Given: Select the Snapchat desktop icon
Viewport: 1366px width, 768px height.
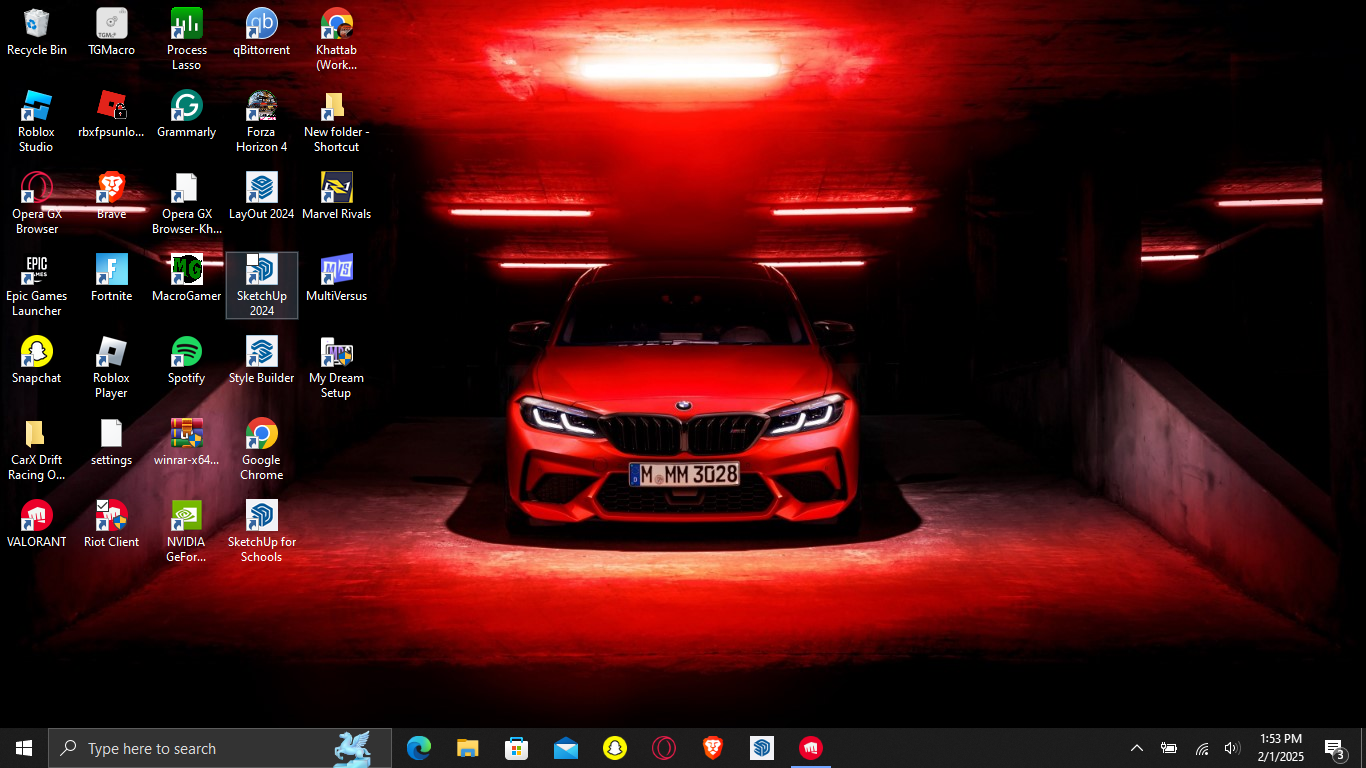Looking at the screenshot, I should point(37,360).
